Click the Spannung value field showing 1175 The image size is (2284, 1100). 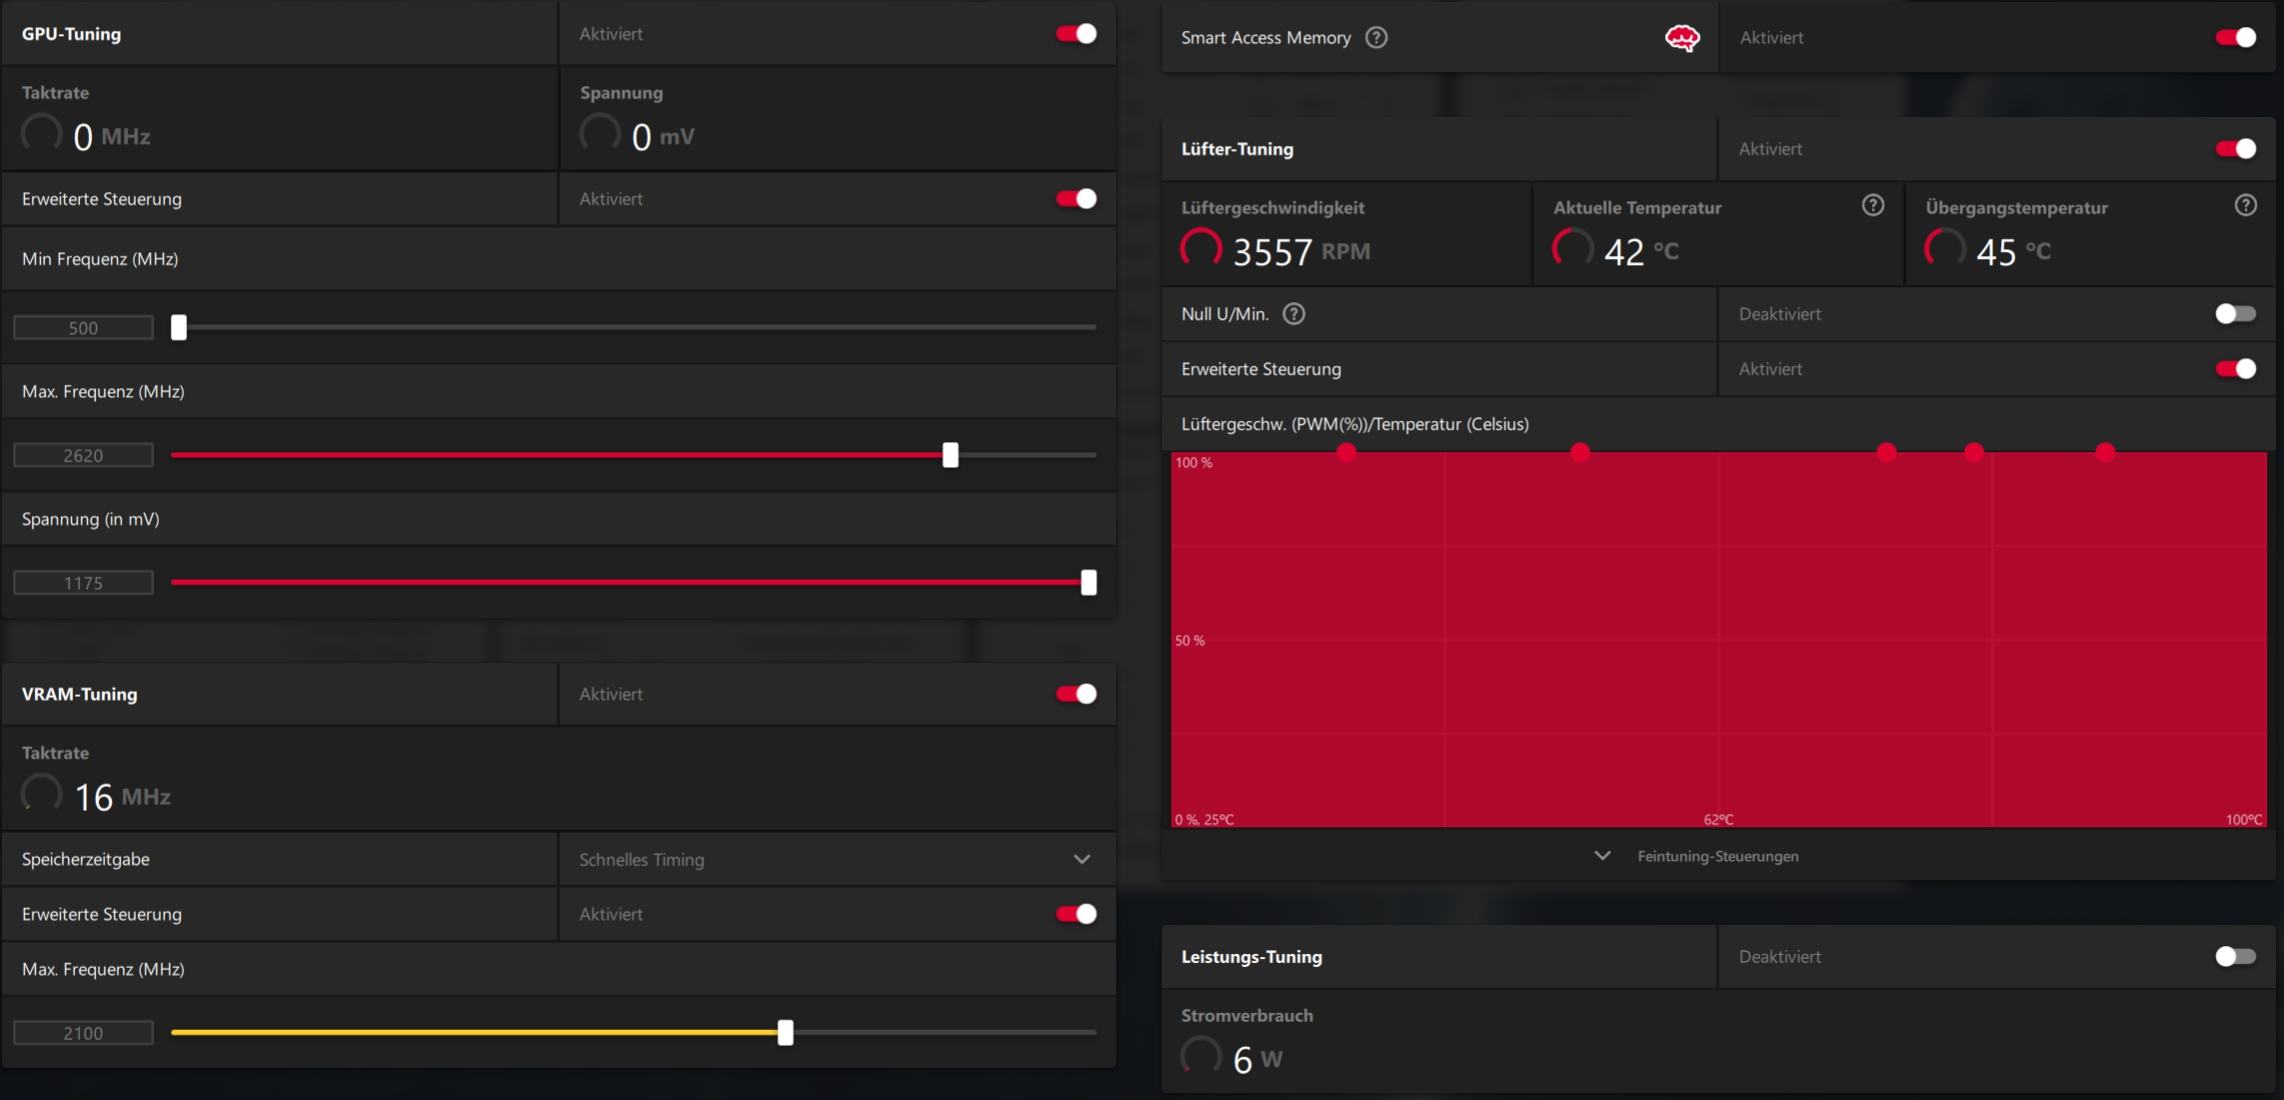(83, 583)
